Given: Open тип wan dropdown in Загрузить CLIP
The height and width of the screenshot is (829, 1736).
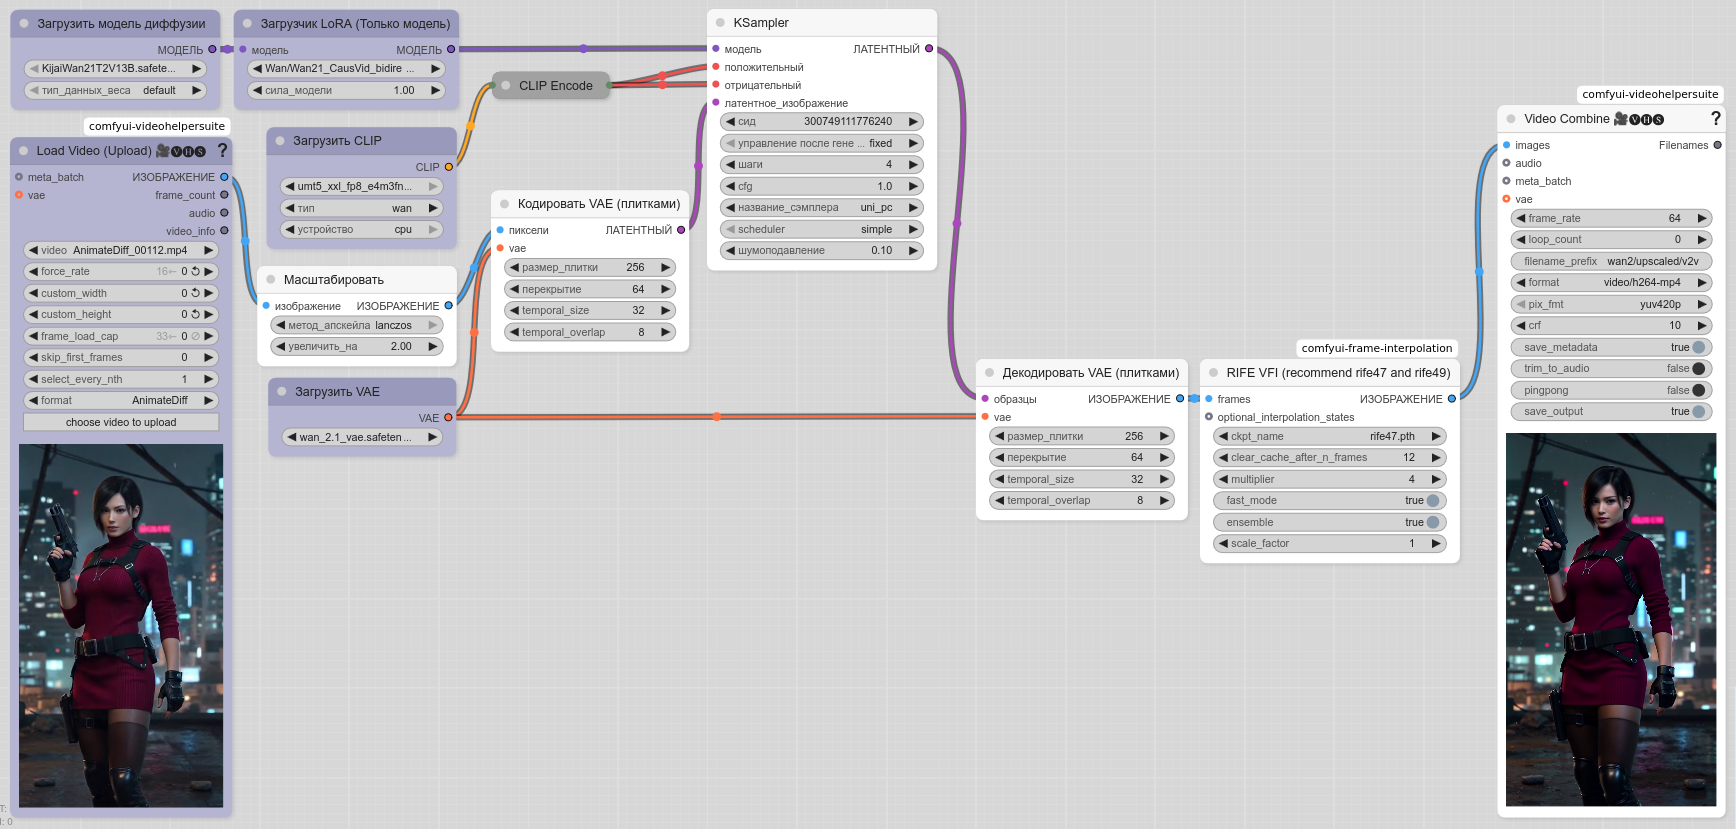Looking at the screenshot, I should [x=362, y=209].
